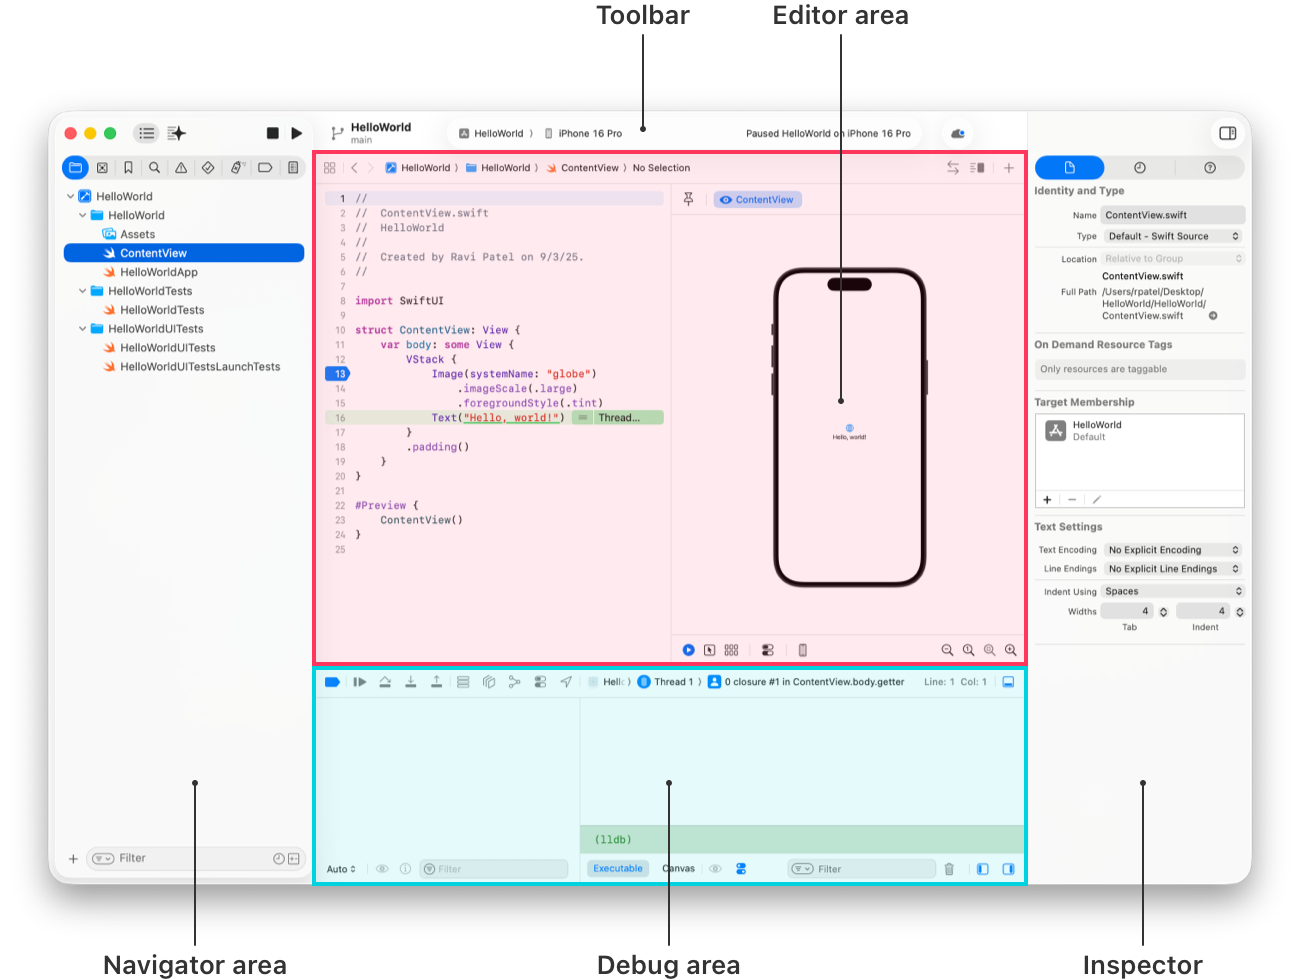Image resolution: width=1300 pixels, height=980 pixels.
Task: Select Thread 1 in debug bar
Action: 666,682
